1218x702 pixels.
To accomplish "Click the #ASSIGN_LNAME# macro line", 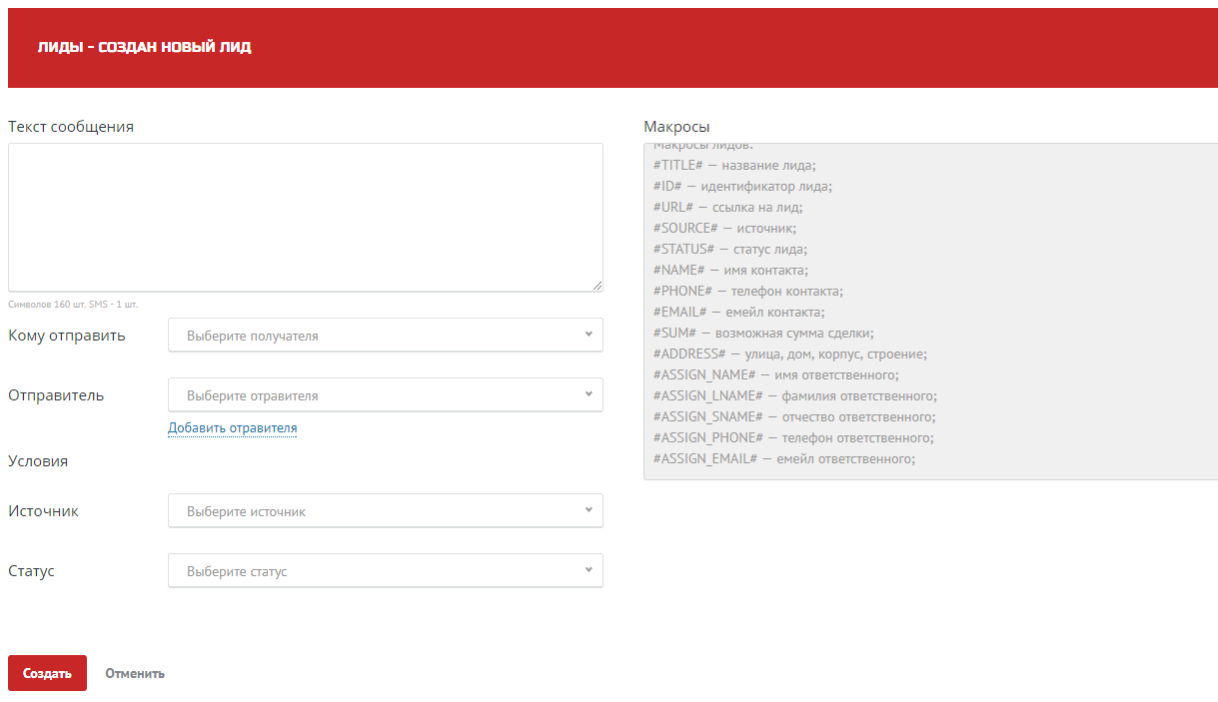I will pyautogui.click(x=795, y=396).
